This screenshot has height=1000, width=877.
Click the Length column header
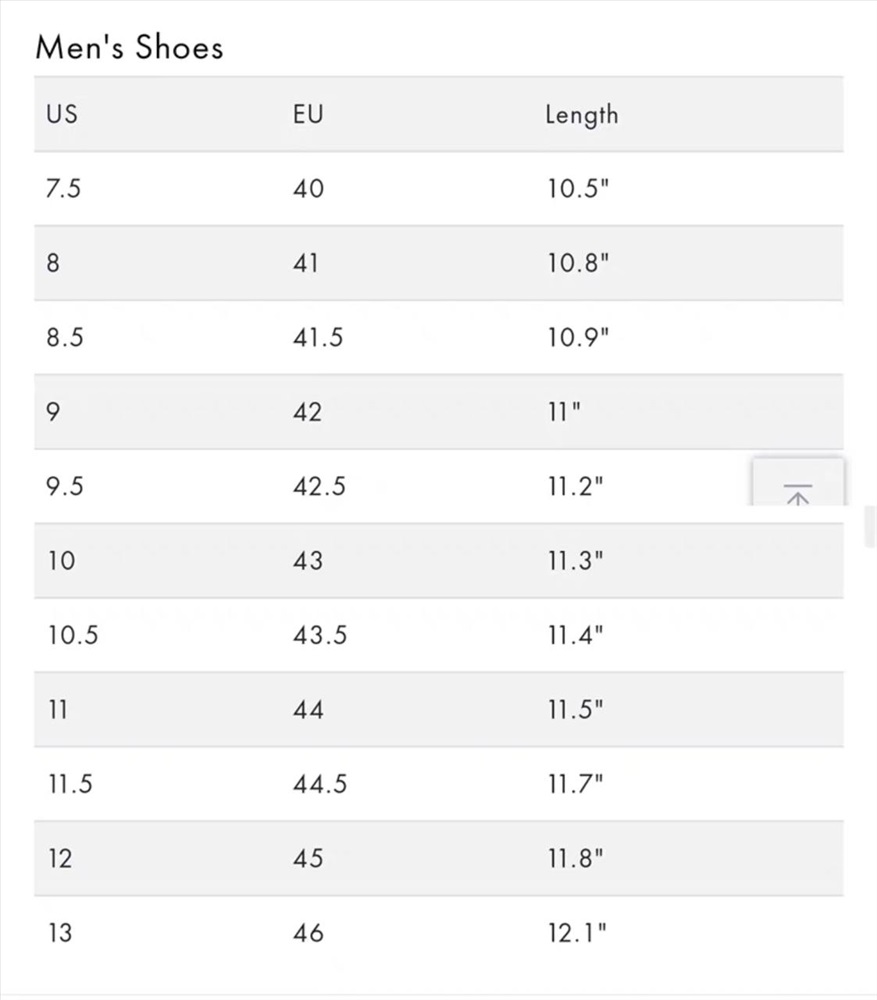click(x=582, y=115)
